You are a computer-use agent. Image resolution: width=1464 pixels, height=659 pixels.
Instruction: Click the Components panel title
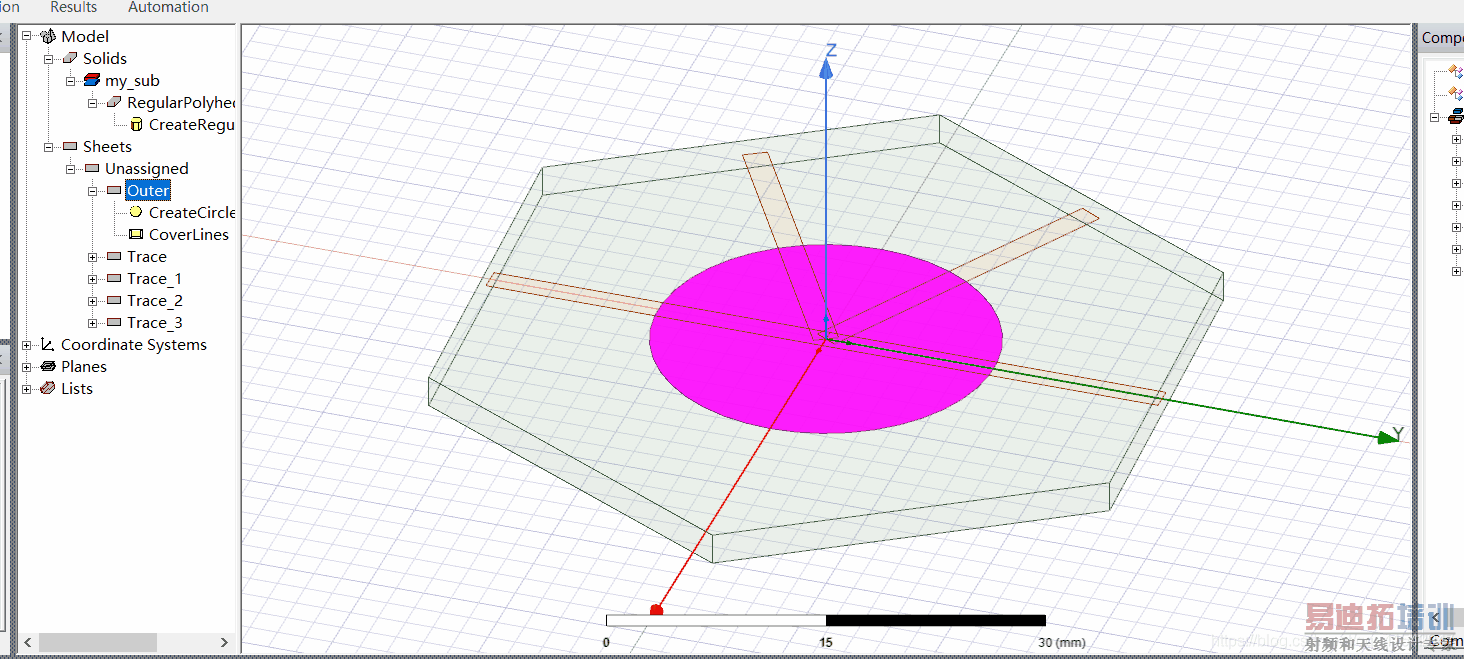(1442, 38)
